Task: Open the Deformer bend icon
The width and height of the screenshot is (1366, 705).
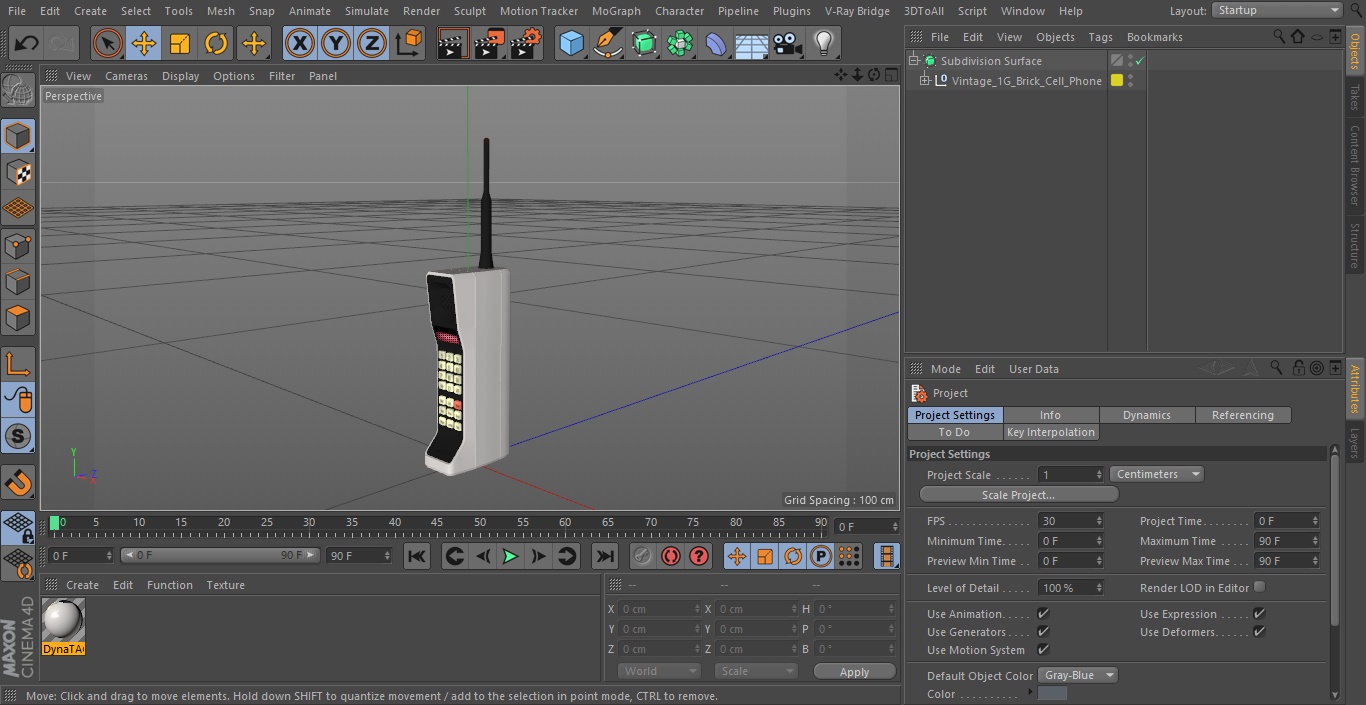Action: click(x=716, y=43)
